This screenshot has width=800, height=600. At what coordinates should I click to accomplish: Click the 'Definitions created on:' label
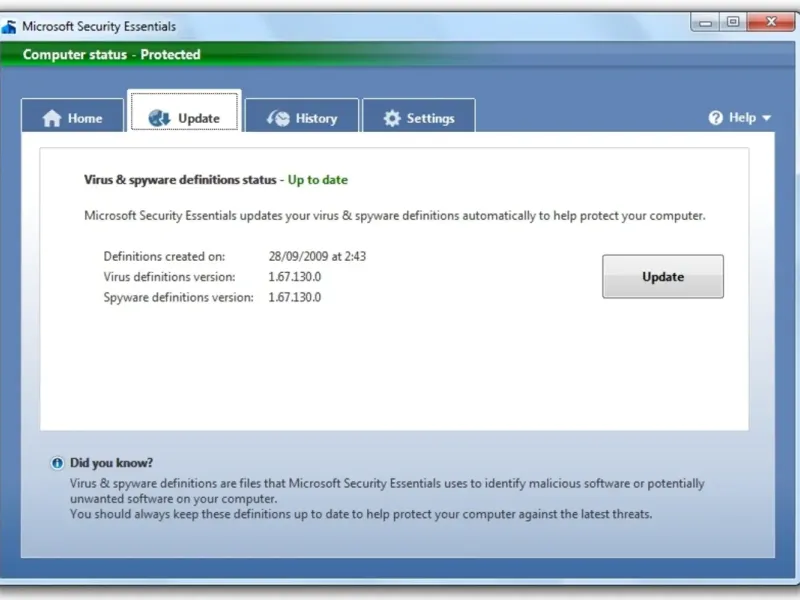pyautogui.click(x=164, y=256)
